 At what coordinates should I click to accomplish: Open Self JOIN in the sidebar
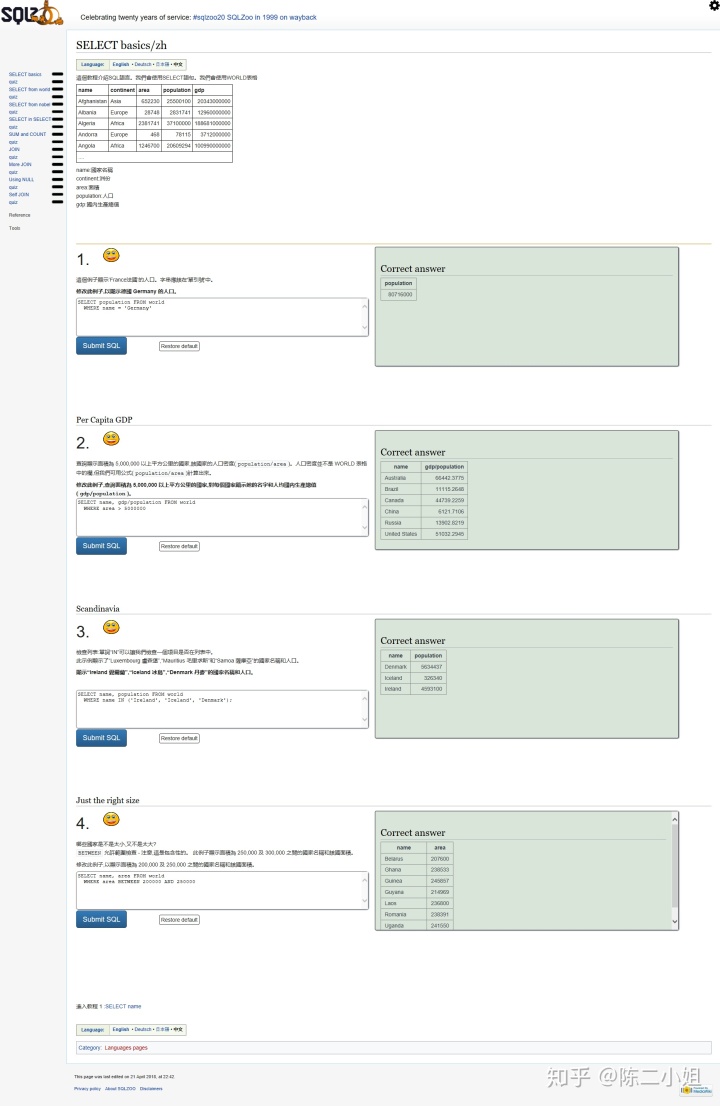pos(18,194)
